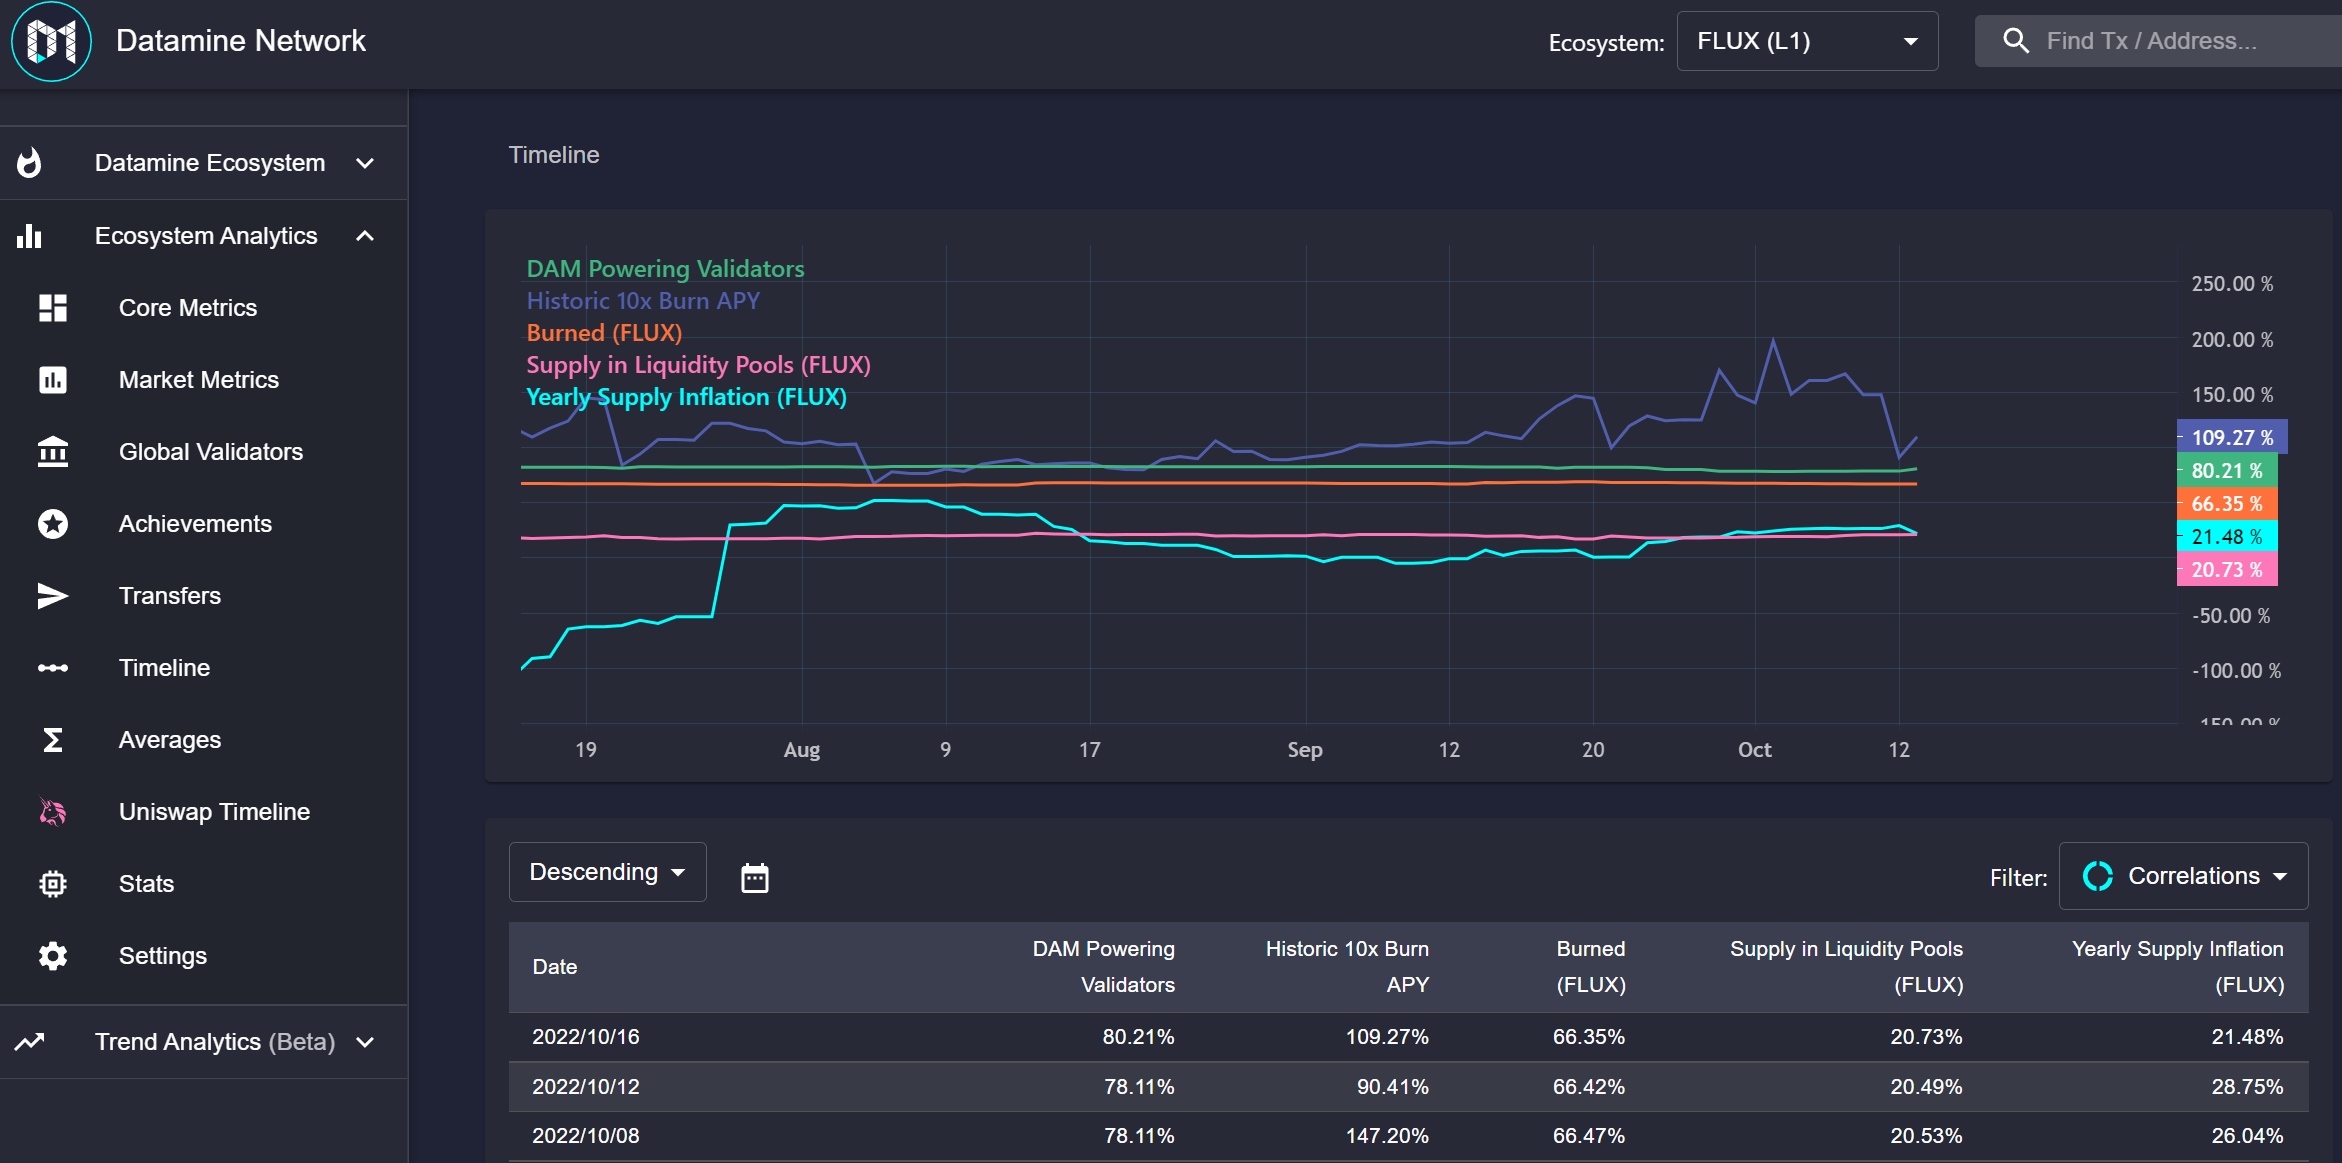2342x1163 pixels.
Task: Expand the Trend Analytics (Beta) chevron
Action: pos(365,1042)
